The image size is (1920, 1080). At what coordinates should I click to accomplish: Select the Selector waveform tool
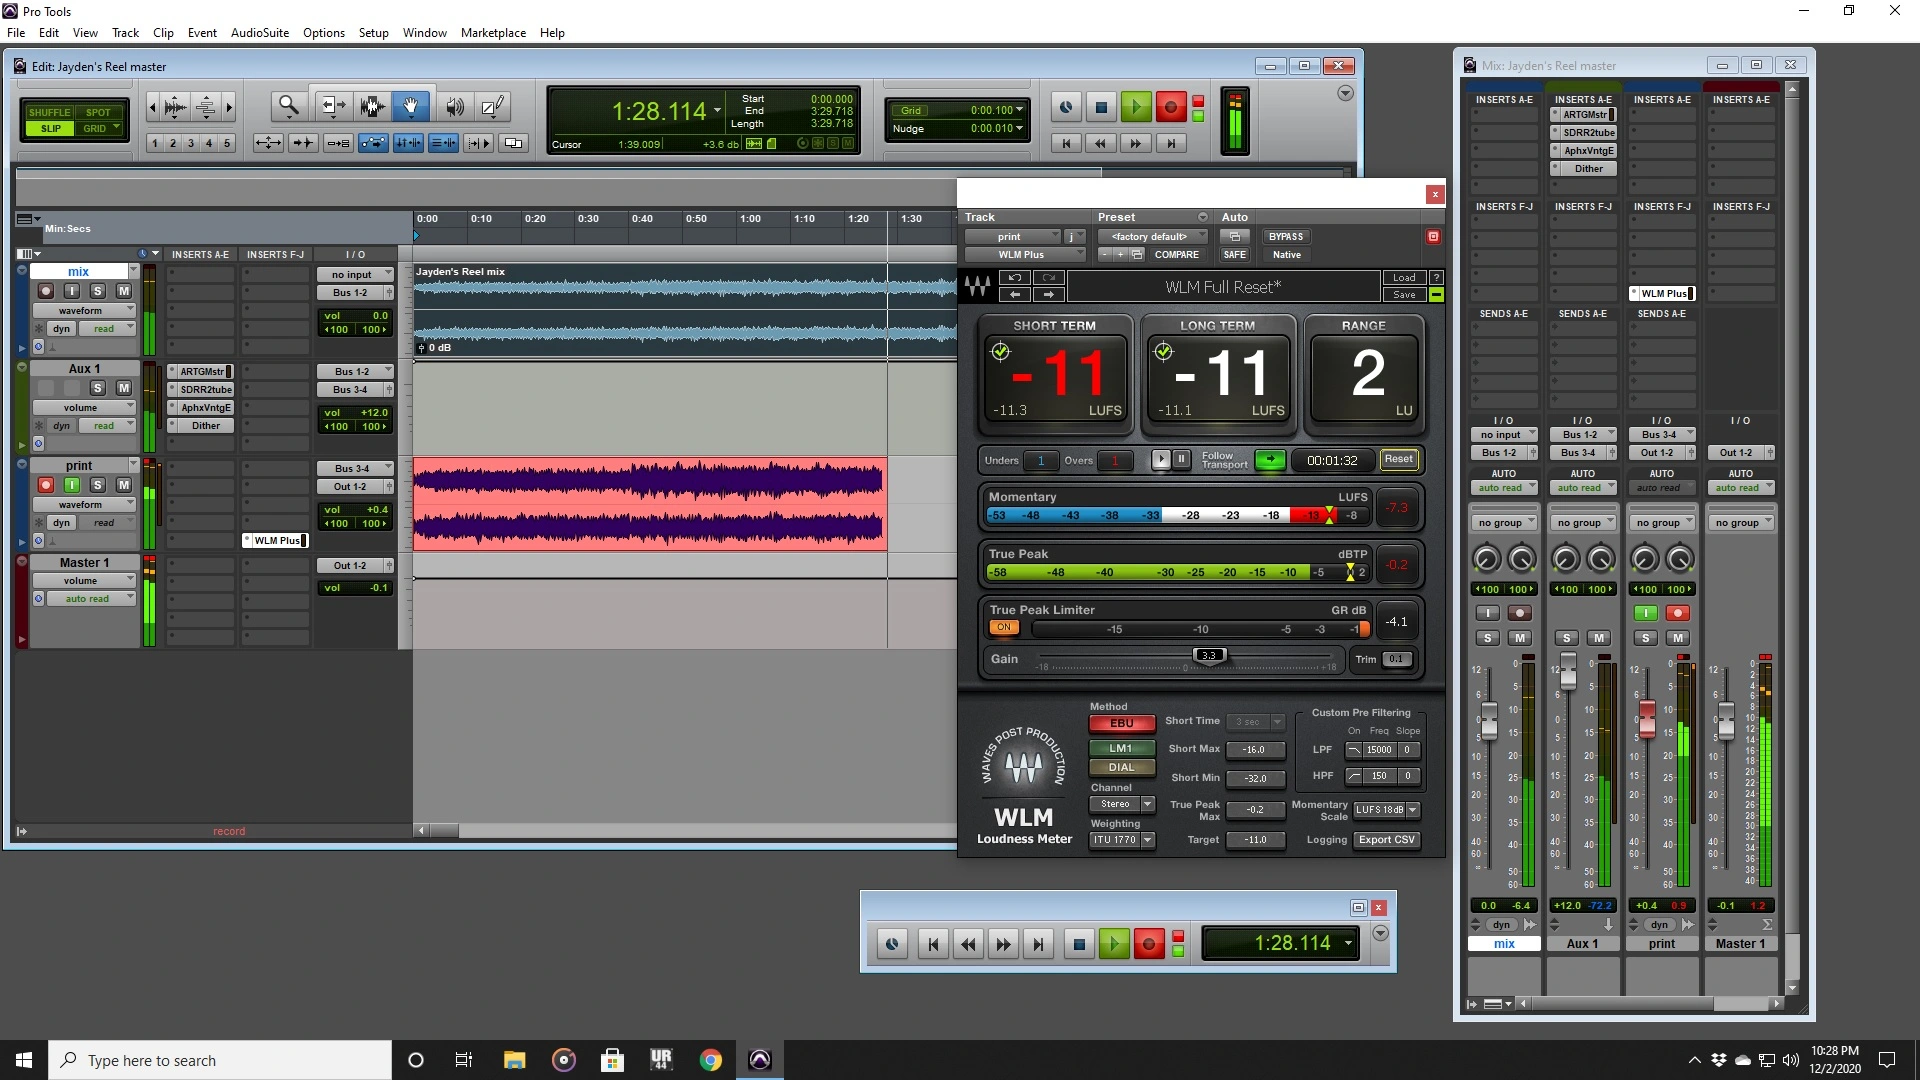(372, 106)
